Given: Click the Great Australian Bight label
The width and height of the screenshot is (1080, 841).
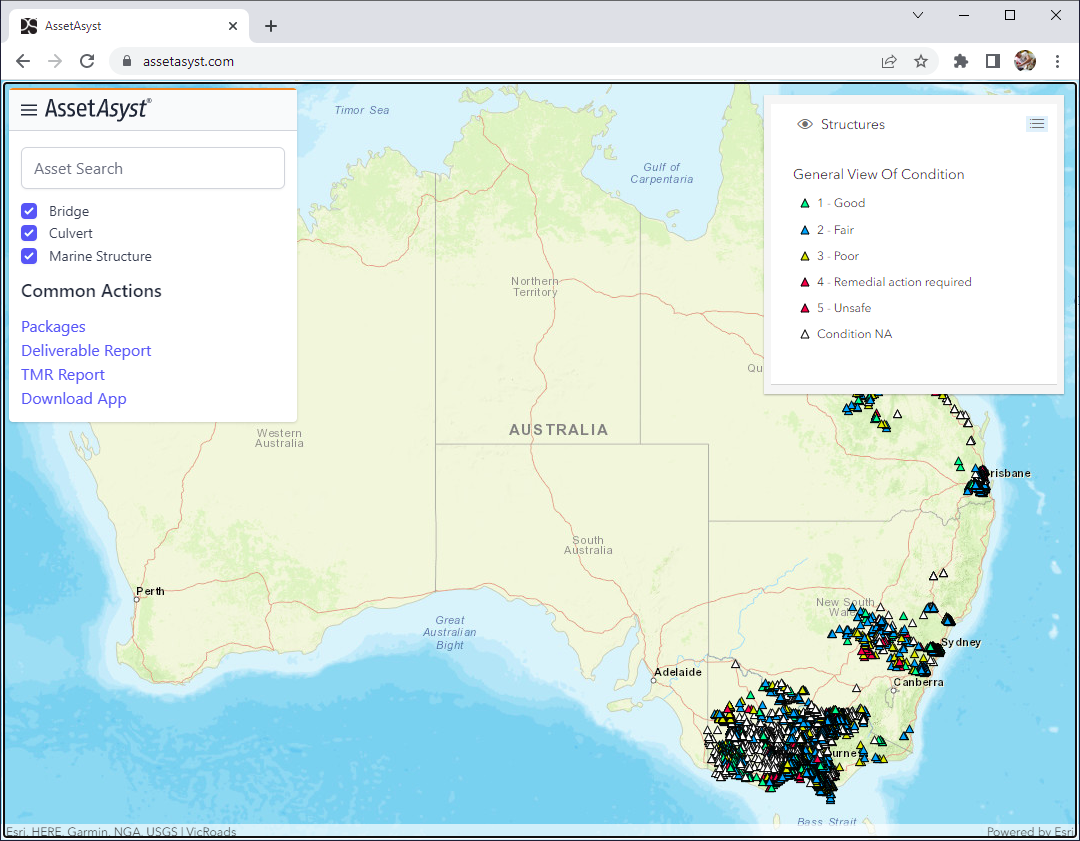Looking at the screenshot, I should [450, 632].
